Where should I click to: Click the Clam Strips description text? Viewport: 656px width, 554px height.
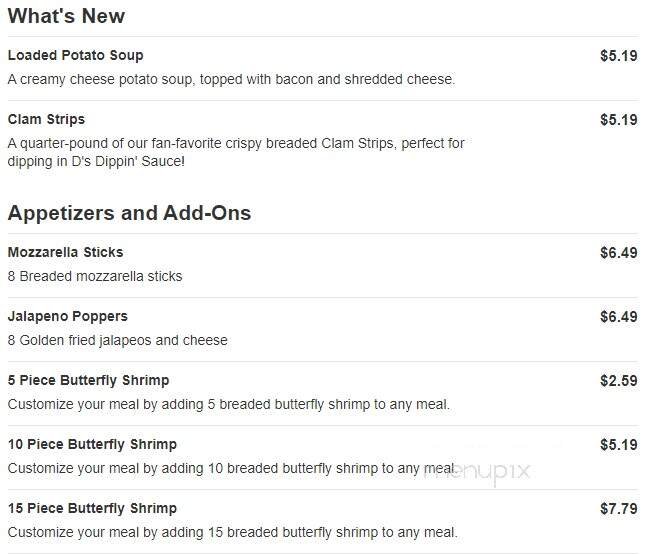pos(235,152)
